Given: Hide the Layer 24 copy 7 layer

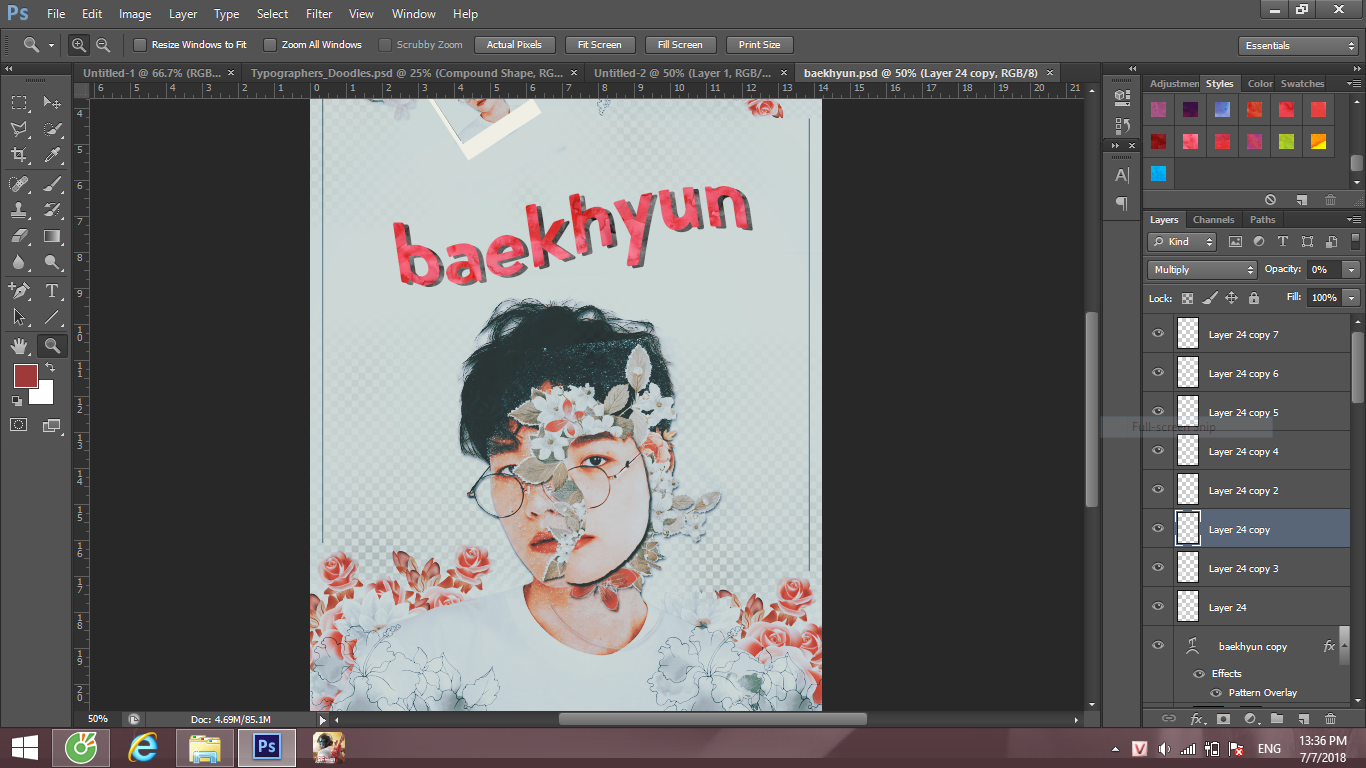Looking at the screenshot, I should tap(1158, 334).
